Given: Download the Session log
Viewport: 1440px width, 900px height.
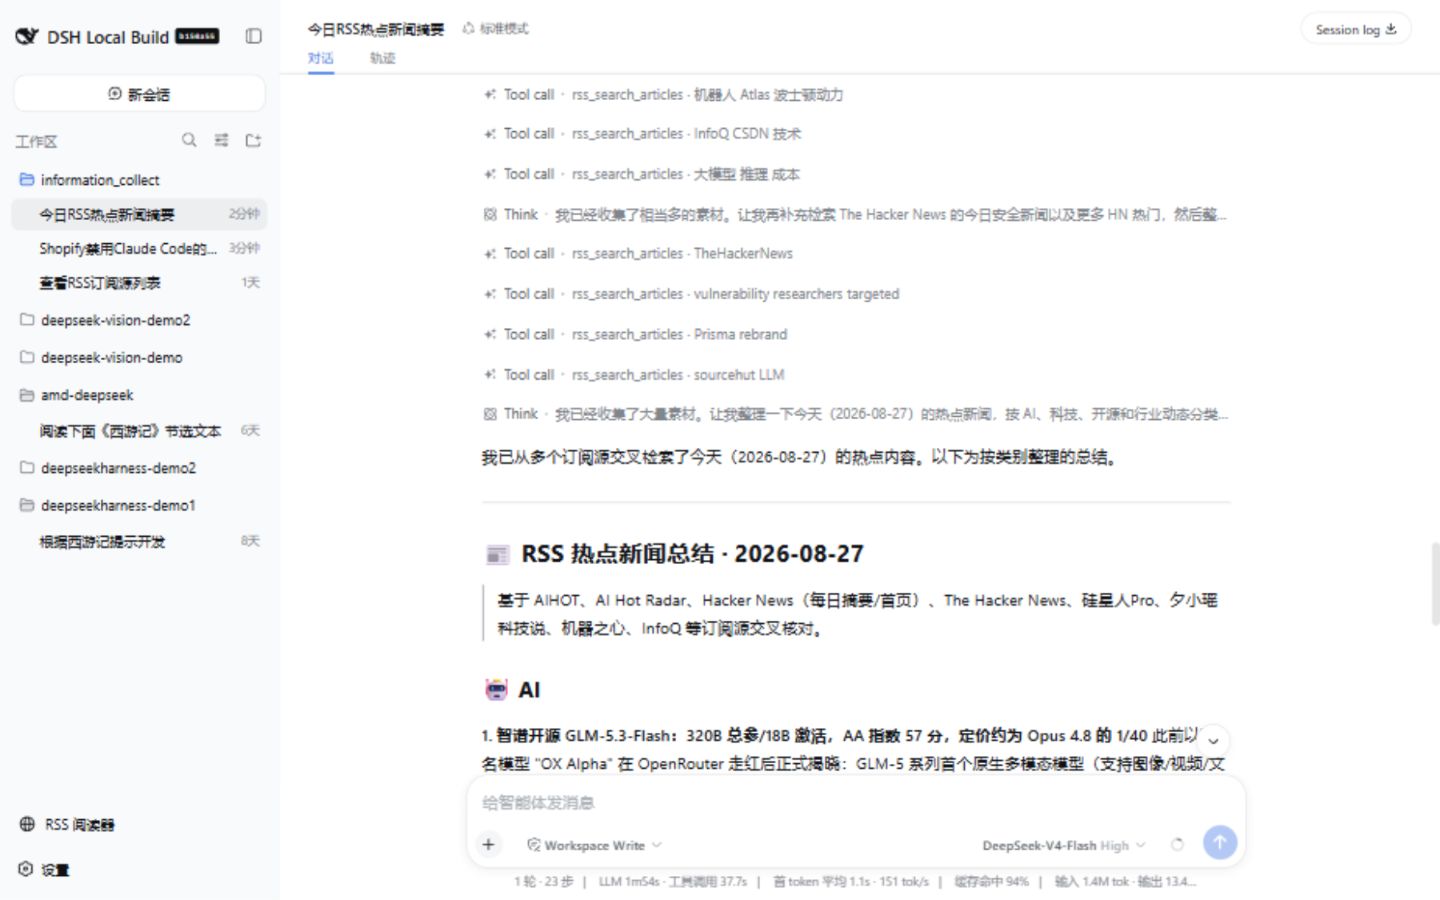Looking at the screenshot, I should point(1355,29).
